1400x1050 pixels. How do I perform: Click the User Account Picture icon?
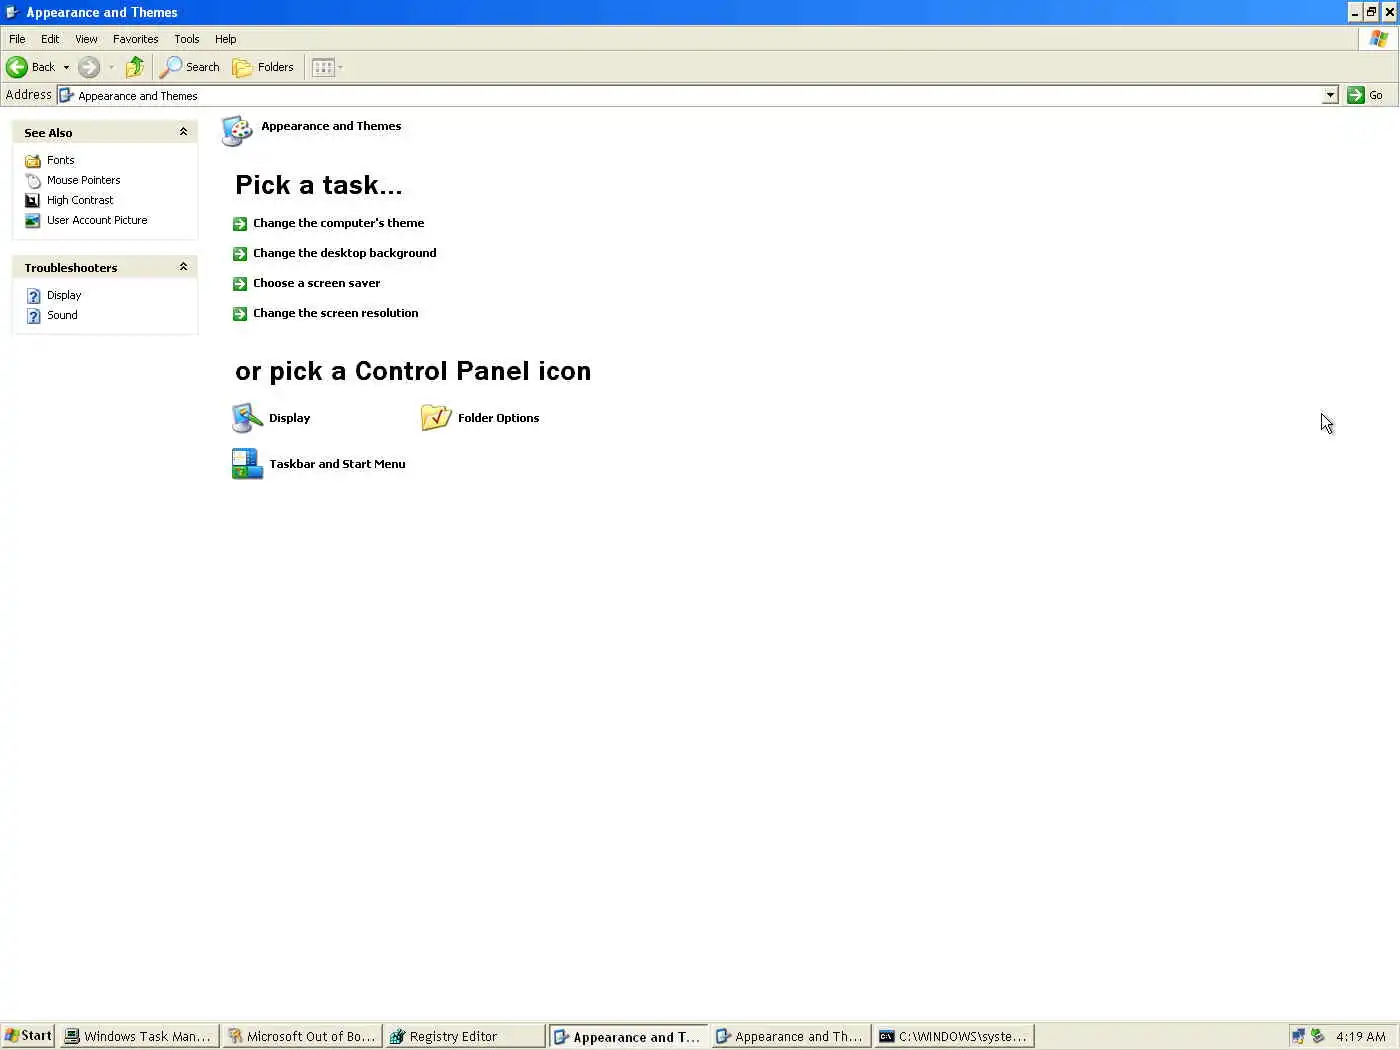[33, 220]
